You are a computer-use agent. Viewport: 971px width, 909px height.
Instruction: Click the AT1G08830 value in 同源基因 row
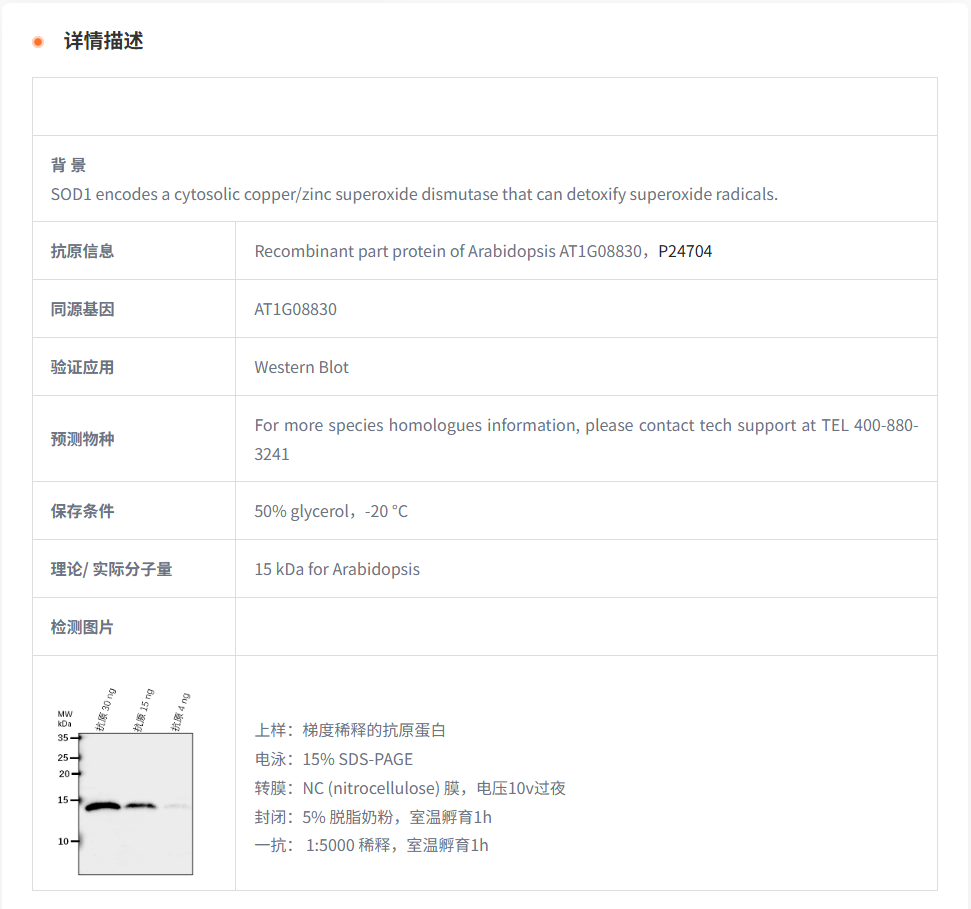[295, 309]
